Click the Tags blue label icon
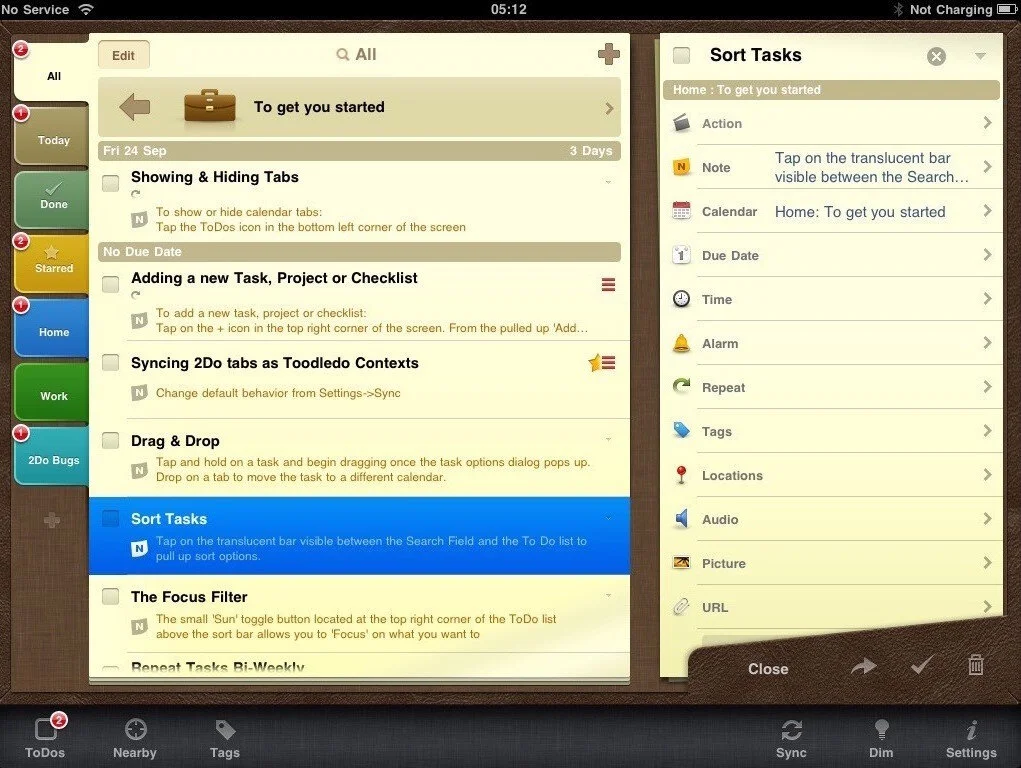The height and width of the screenshot is (768, 1021). pyautogui.click(x=681, y=431)
